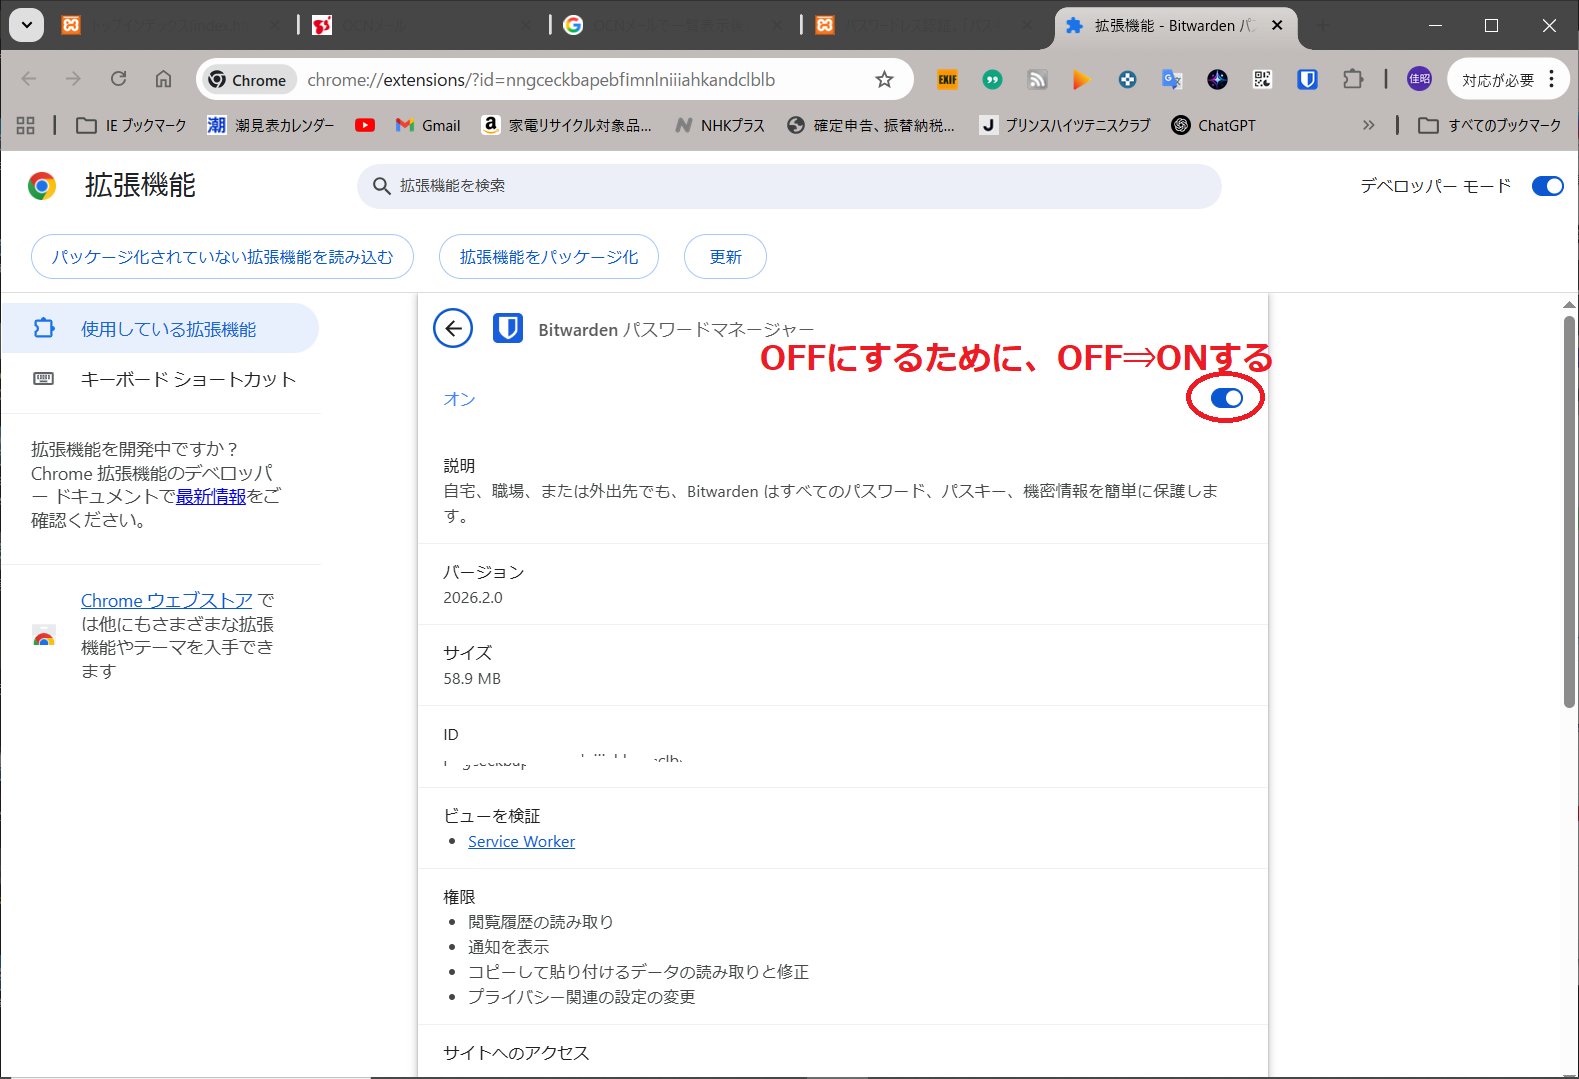
Task: Go back using the circled arrow beside Bitwarden
Action: (453, 328)
